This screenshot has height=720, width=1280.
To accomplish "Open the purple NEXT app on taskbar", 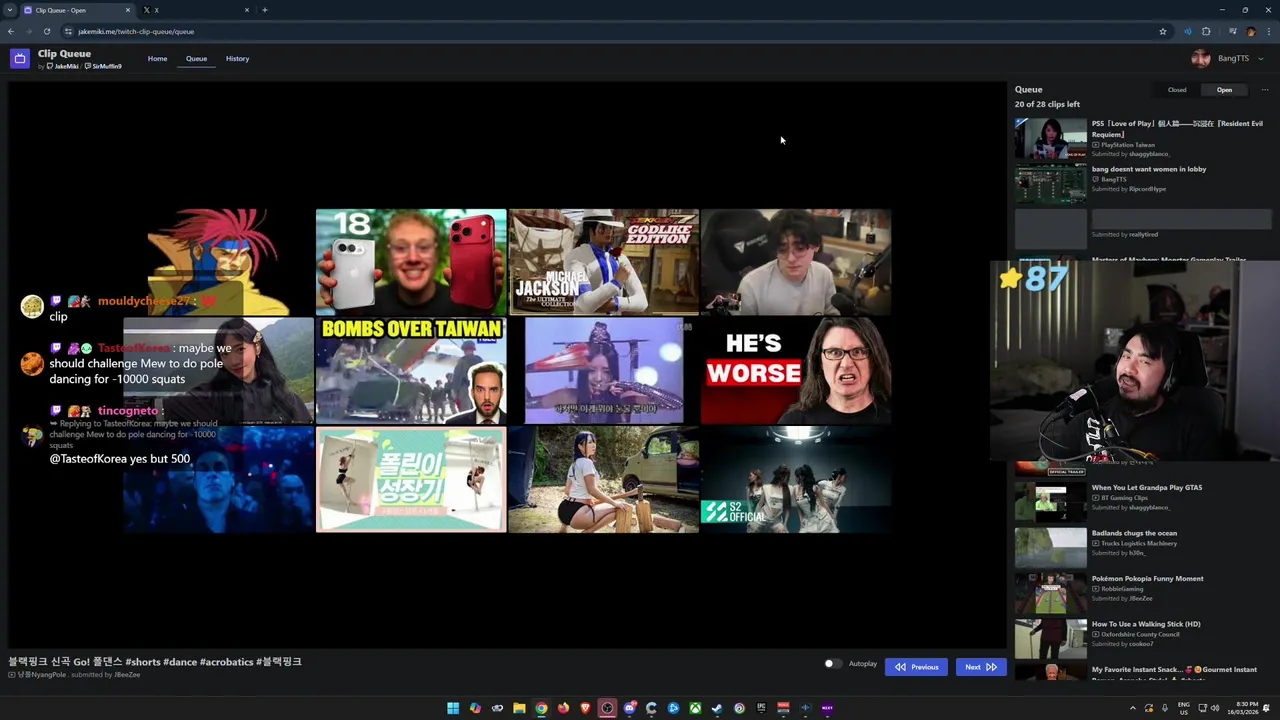I will point(827,708).
